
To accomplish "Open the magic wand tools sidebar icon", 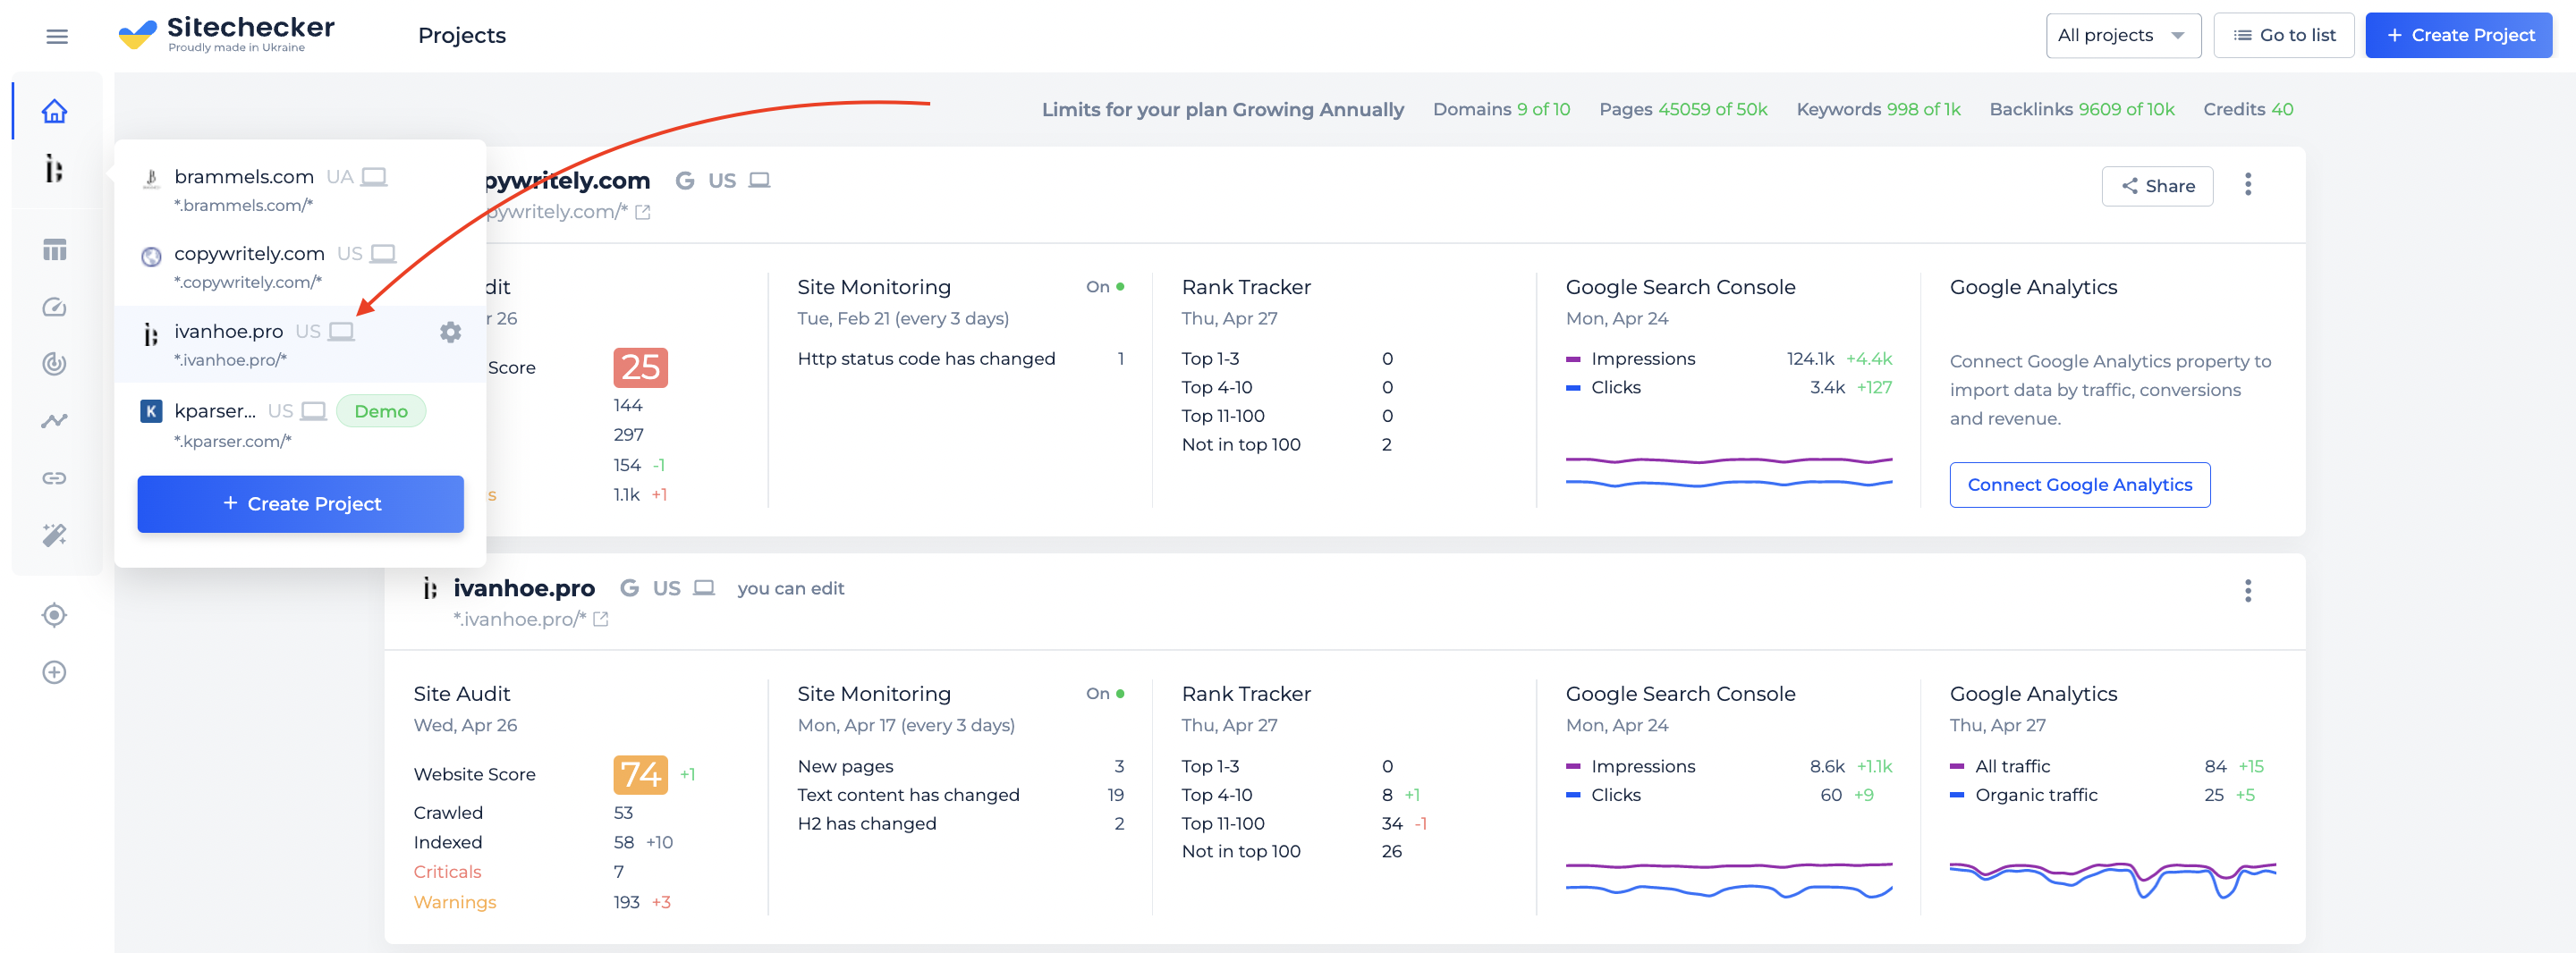I will coord(55,535).
